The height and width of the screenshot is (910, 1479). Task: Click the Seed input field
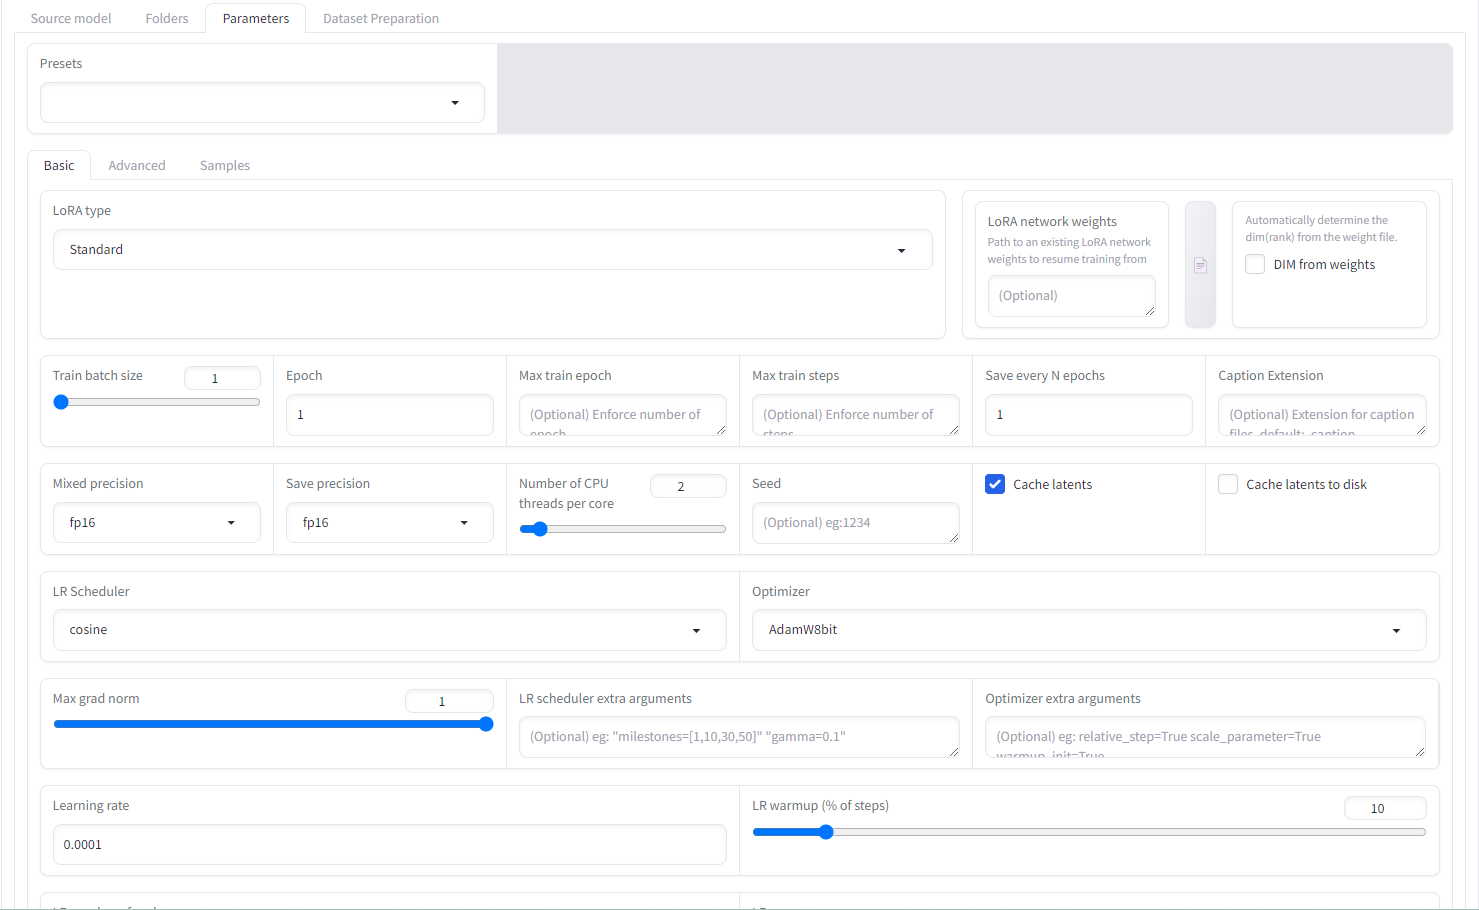[855, 523]
